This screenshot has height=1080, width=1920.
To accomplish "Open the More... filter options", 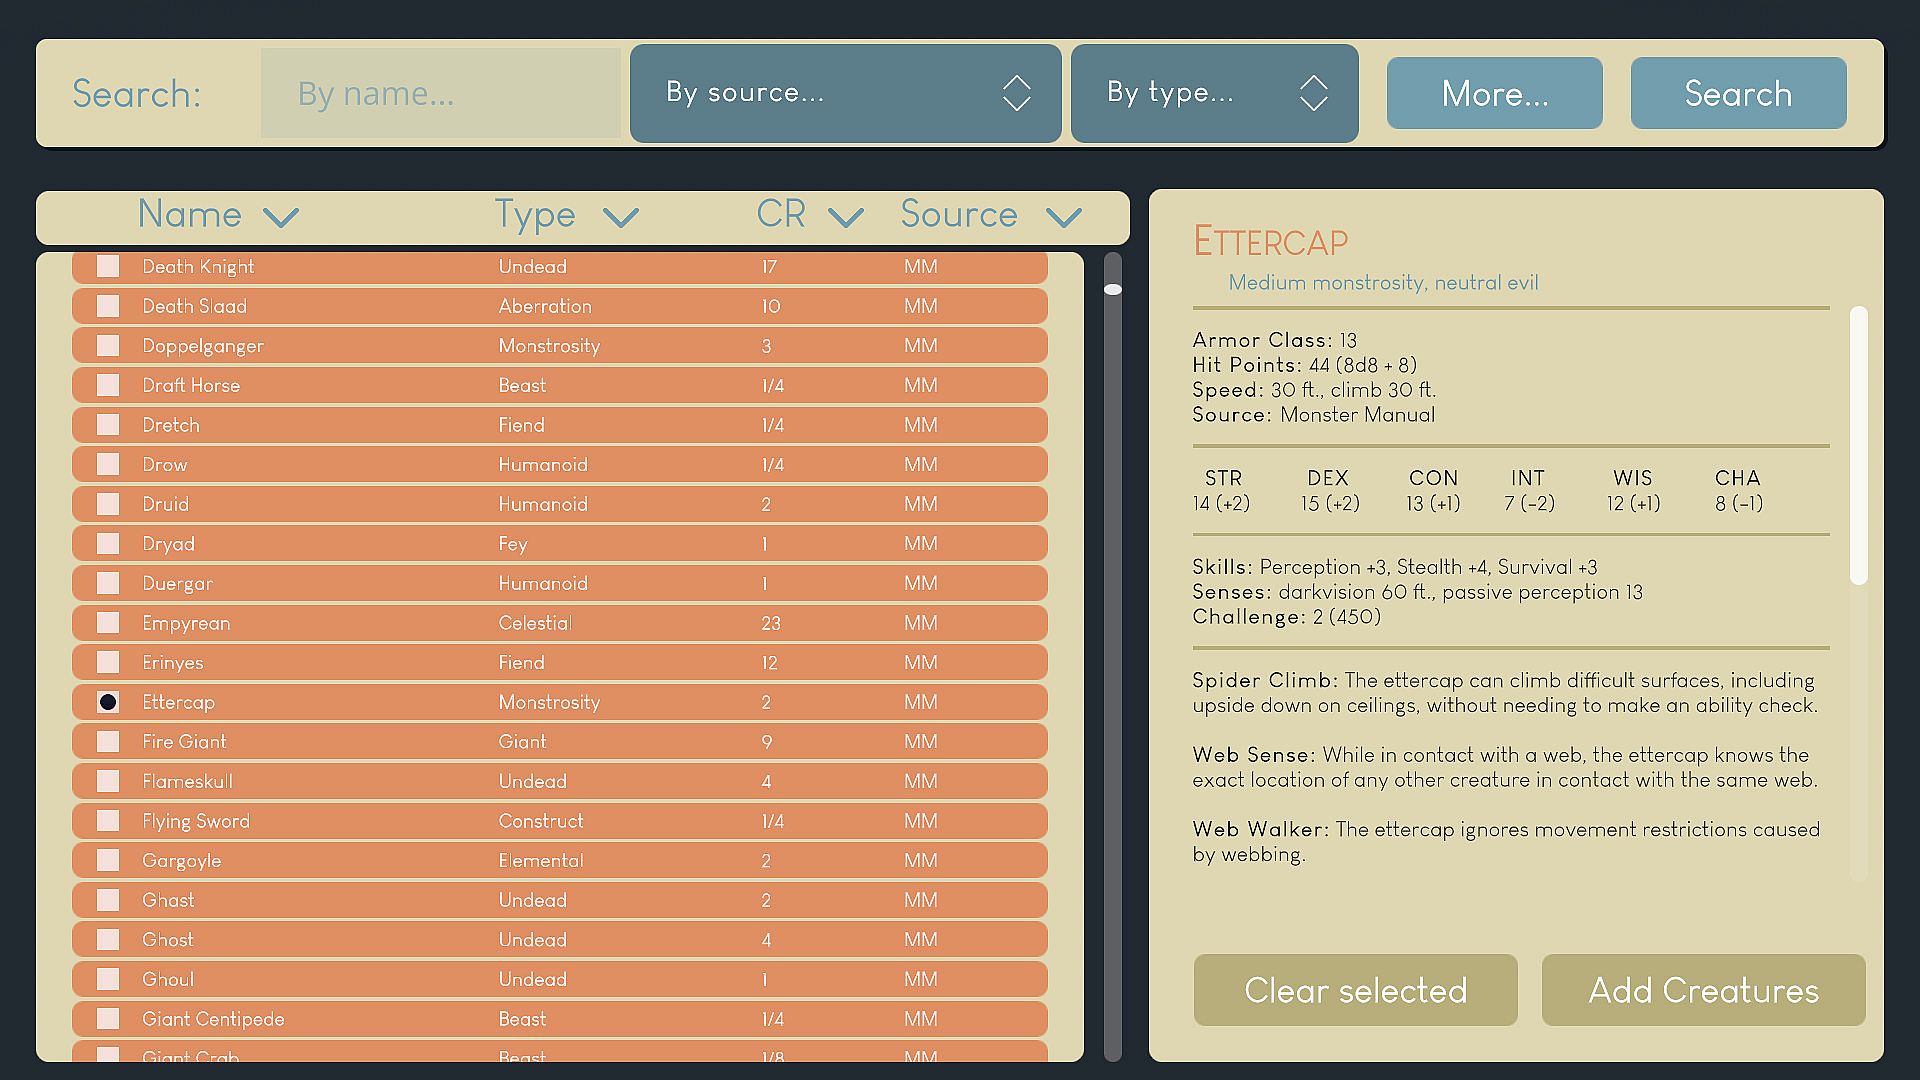I will [1494, 93].
